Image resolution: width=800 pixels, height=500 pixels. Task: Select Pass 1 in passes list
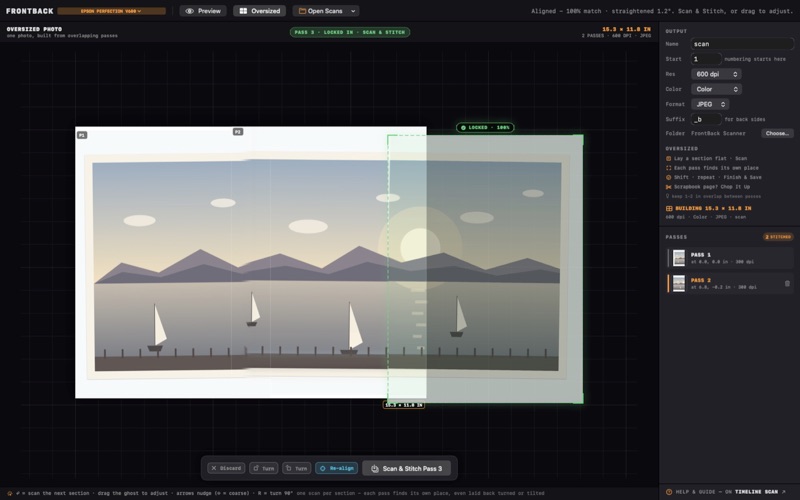pos(730,258)
